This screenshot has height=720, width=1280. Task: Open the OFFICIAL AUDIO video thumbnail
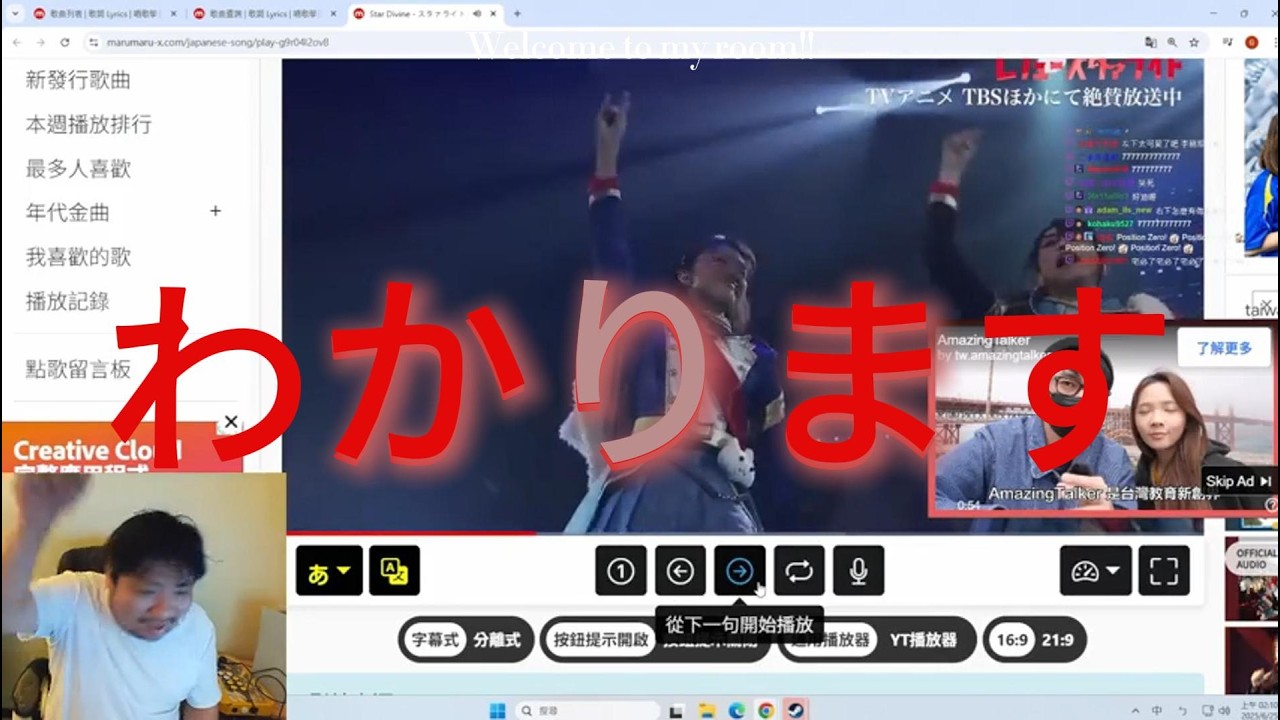tap(1251, 578)
